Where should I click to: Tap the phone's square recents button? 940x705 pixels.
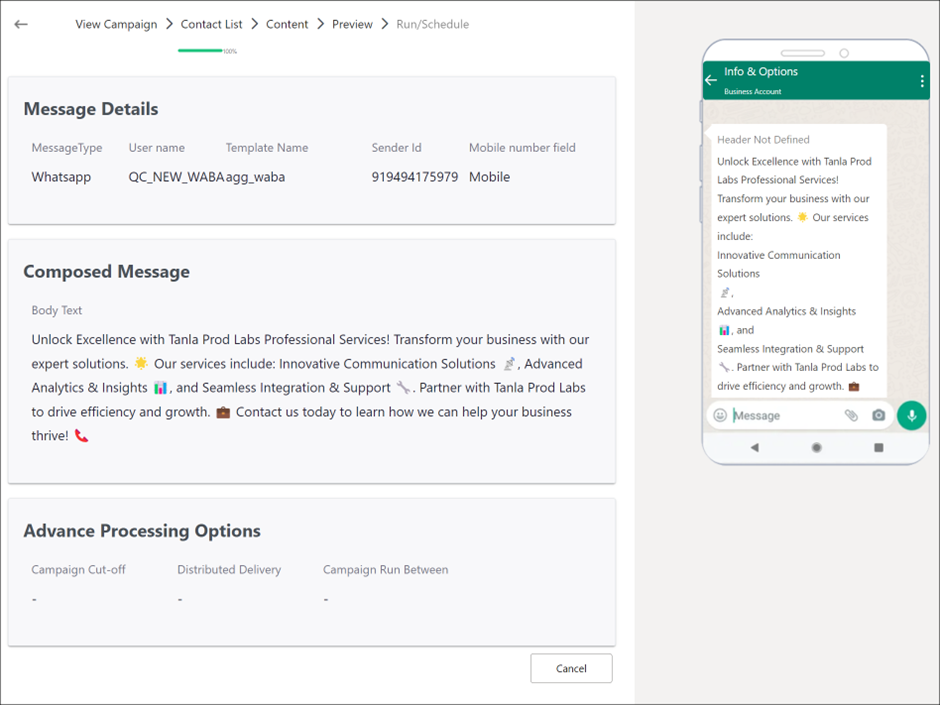pos(879,447)
